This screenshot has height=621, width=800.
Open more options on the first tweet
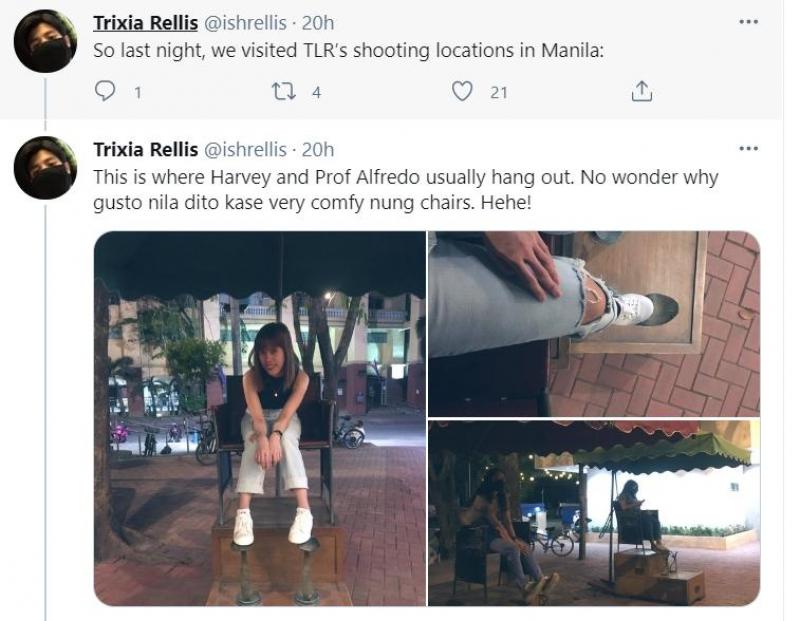(748, 22)
